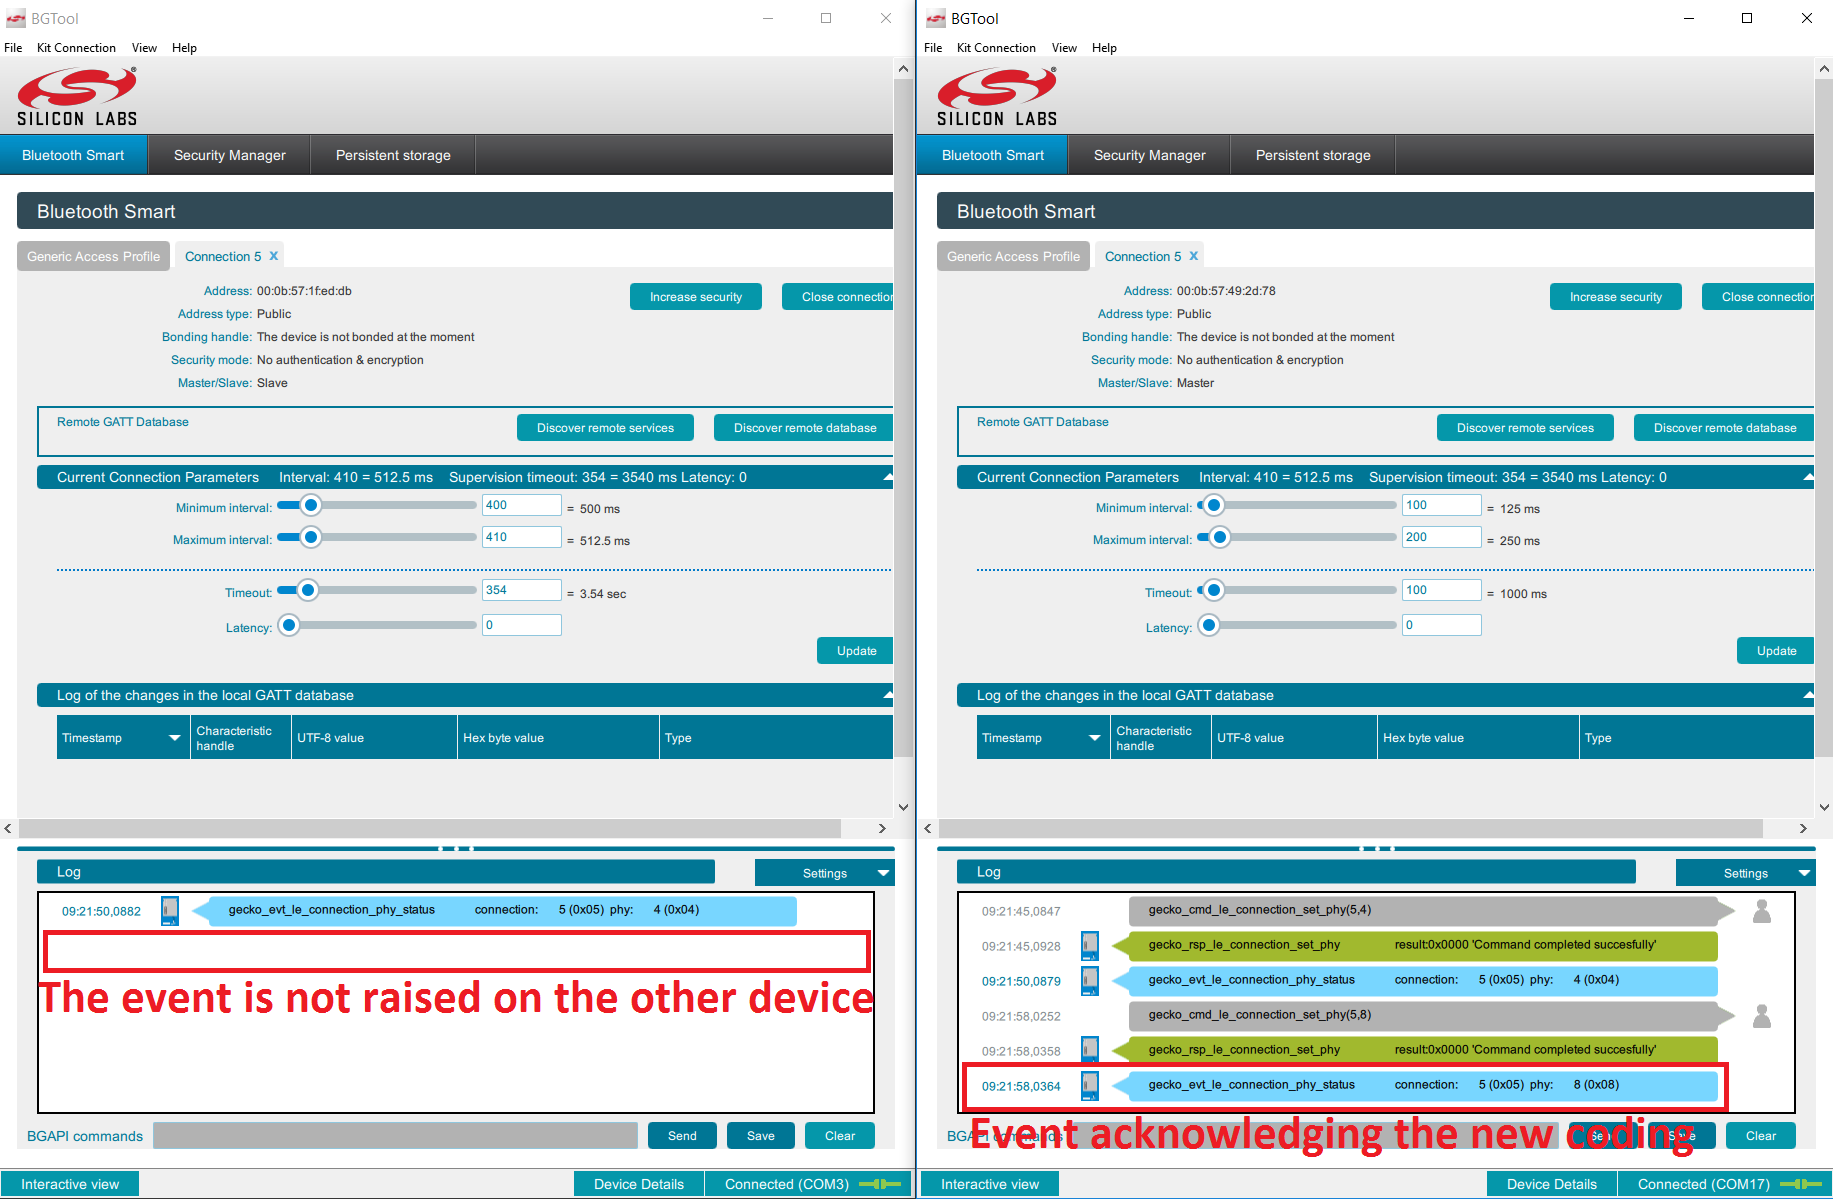Open Help menu in right window
The width and height of the screenshot is (1833, 1199).
1104,48
